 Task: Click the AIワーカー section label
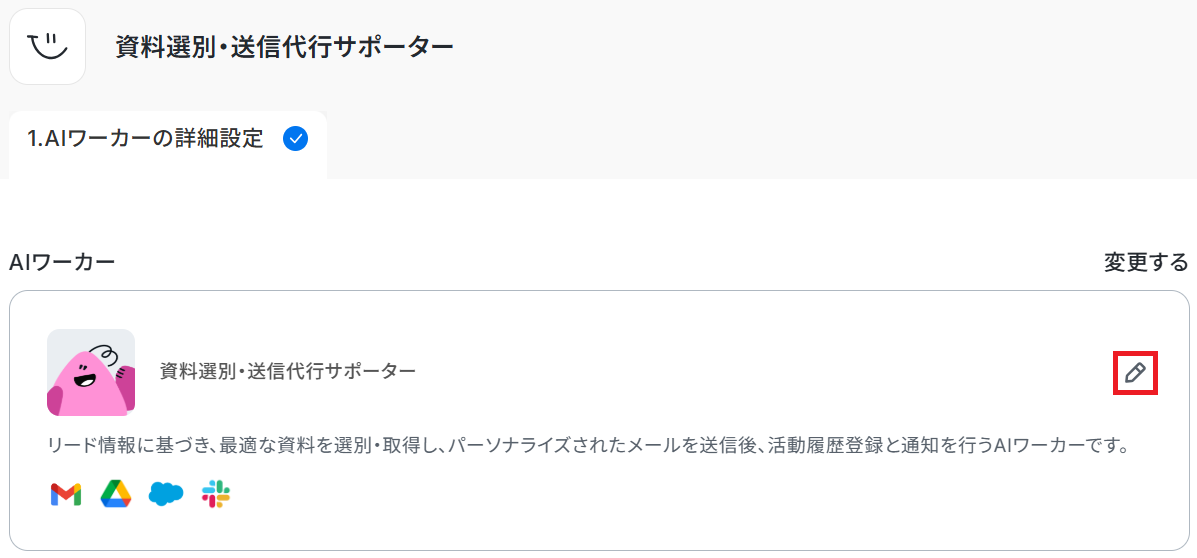(x=62, y=262)
